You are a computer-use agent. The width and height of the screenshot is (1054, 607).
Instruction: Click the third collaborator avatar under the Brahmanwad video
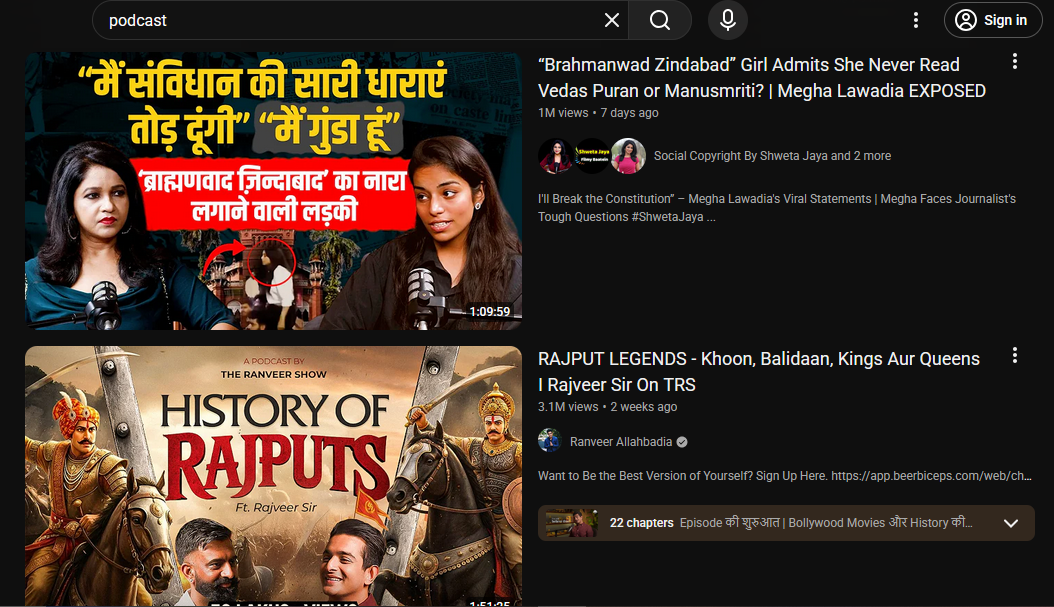[x=628, y=156]
